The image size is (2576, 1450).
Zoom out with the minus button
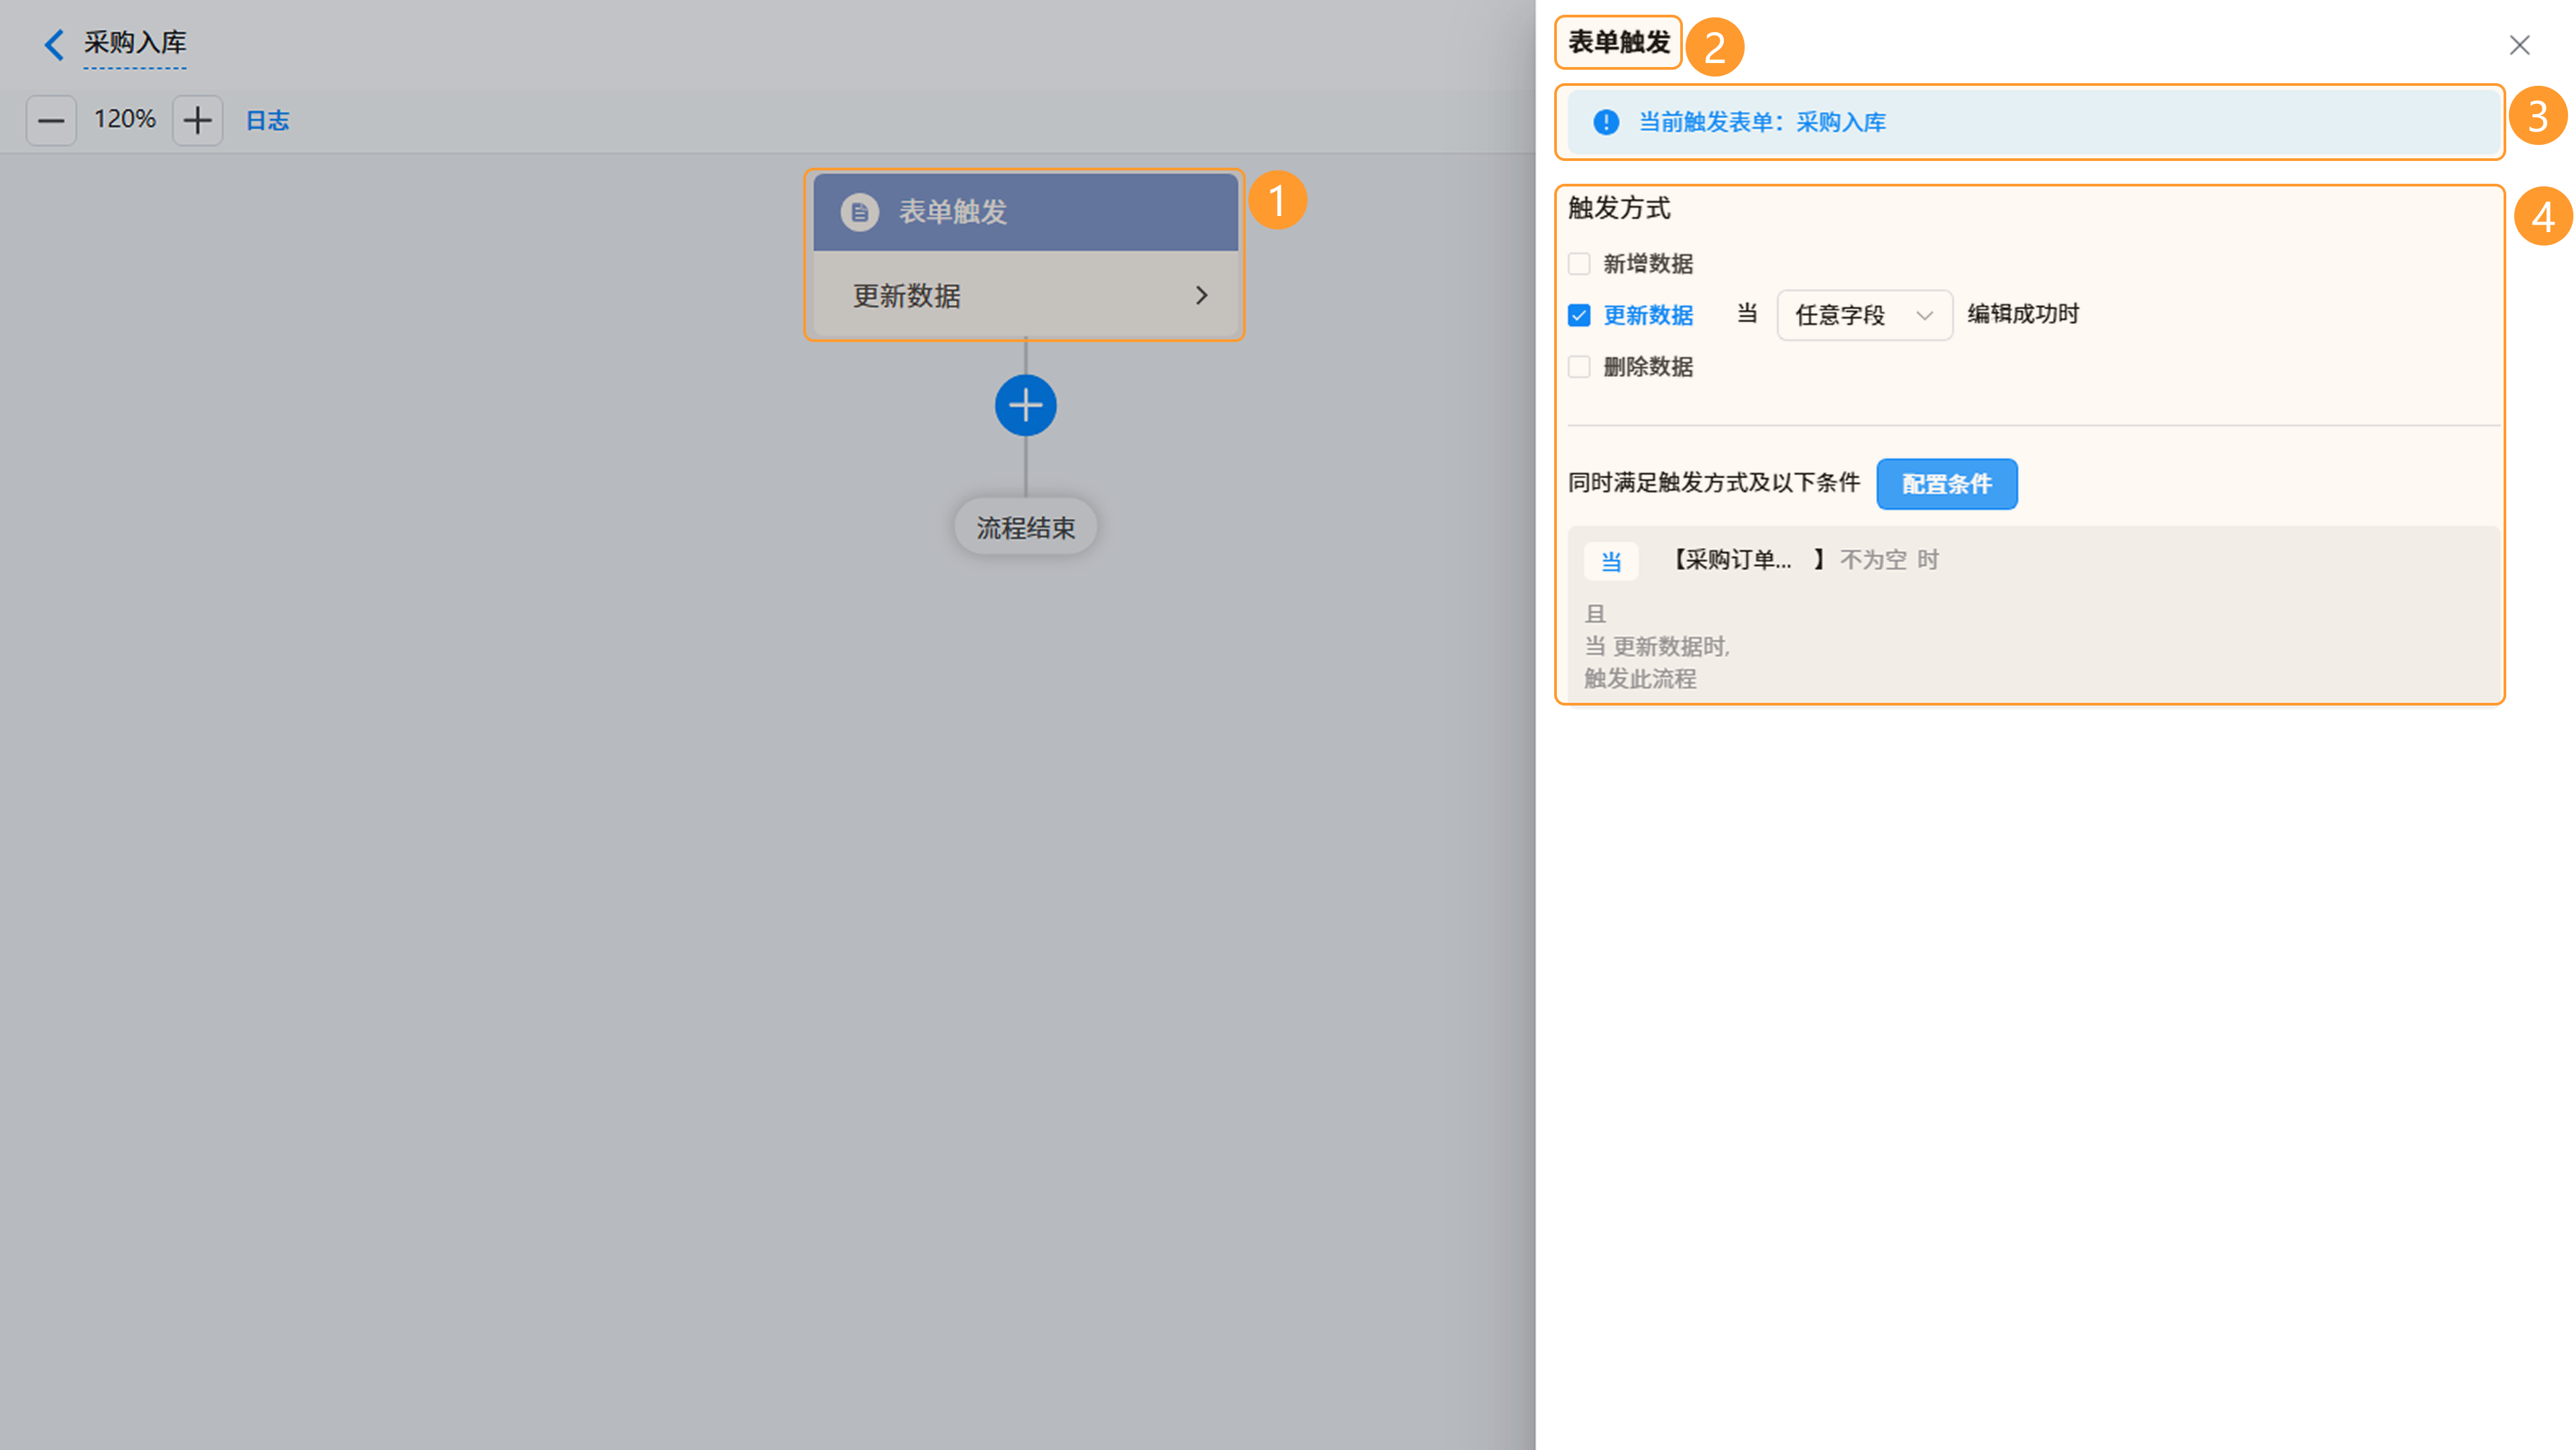click(51, 121)
